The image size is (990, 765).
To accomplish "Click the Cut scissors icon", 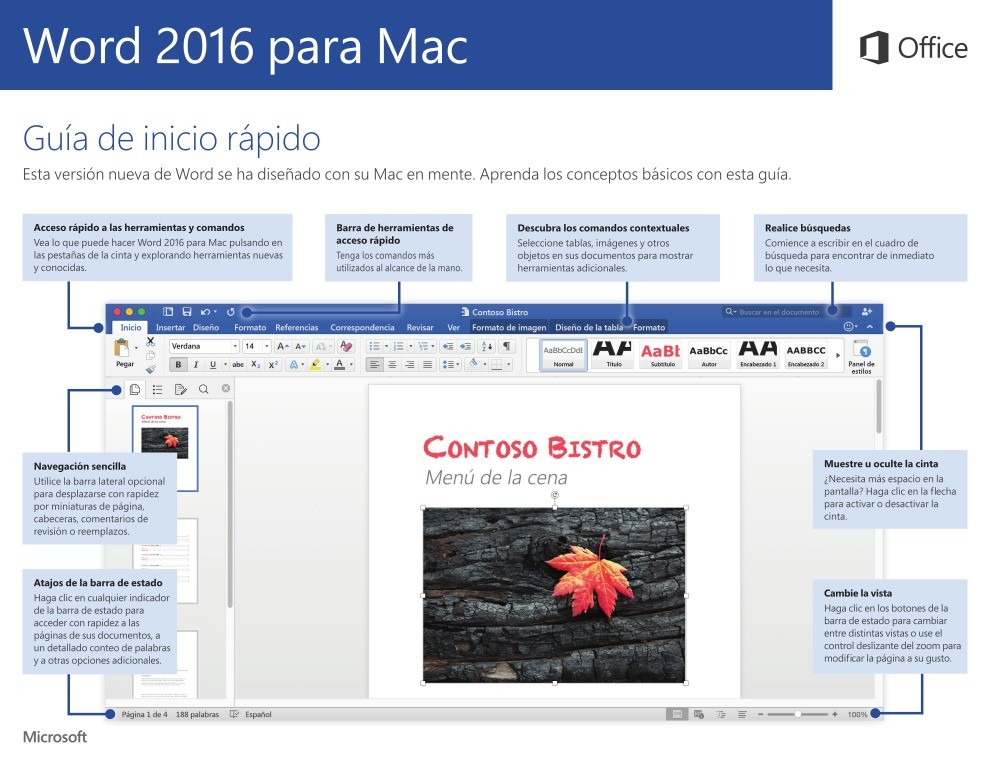I will [150, 341].
